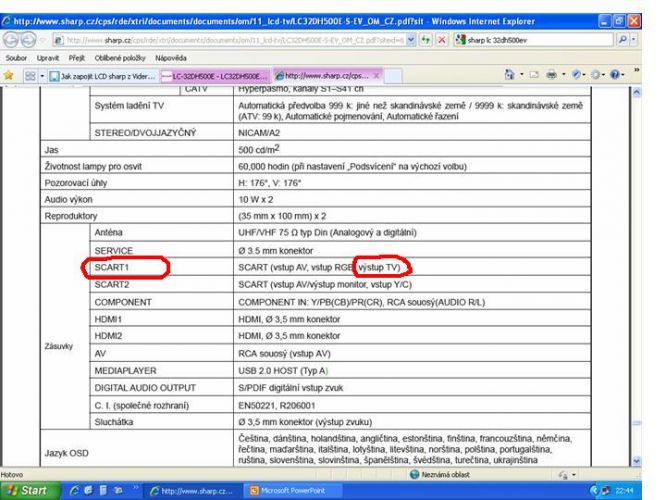Click the HDMI1 row label
The image size is (666, 500).
coord(108,319)
